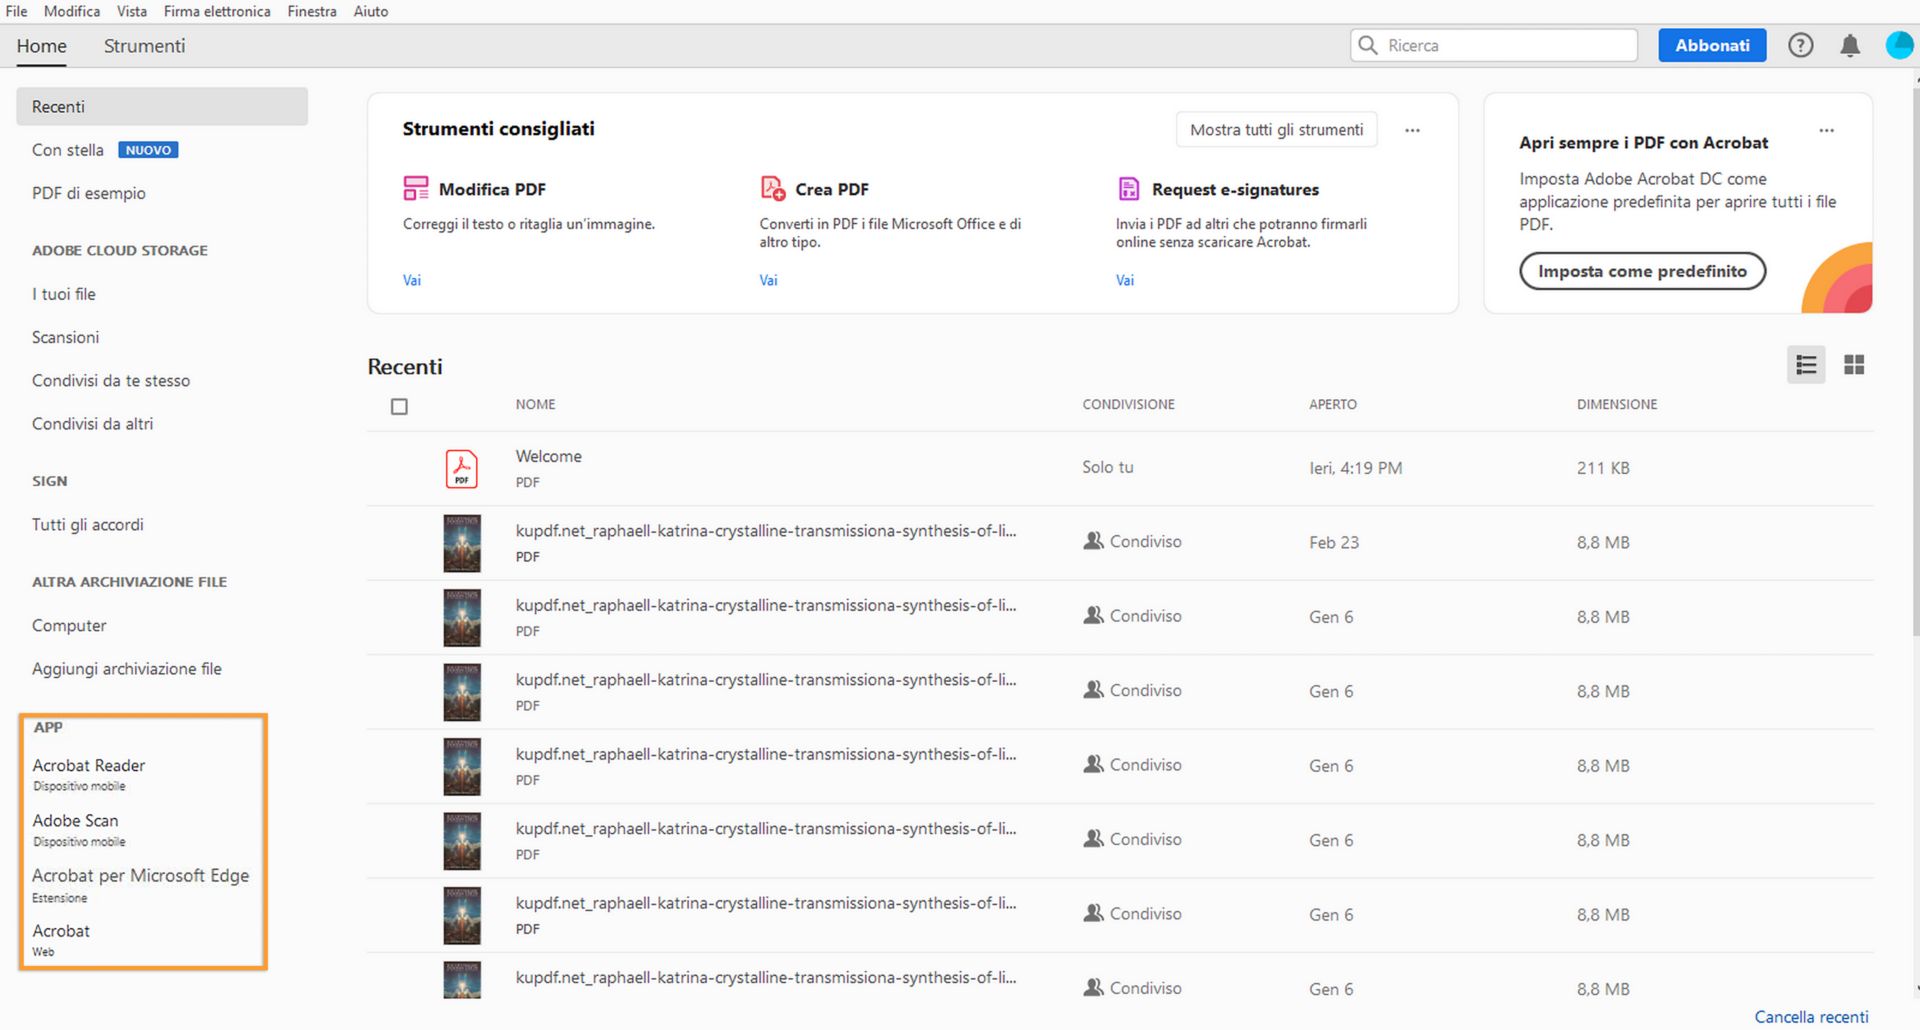Open Computer under Altra archiviazione file

point(69,625)
